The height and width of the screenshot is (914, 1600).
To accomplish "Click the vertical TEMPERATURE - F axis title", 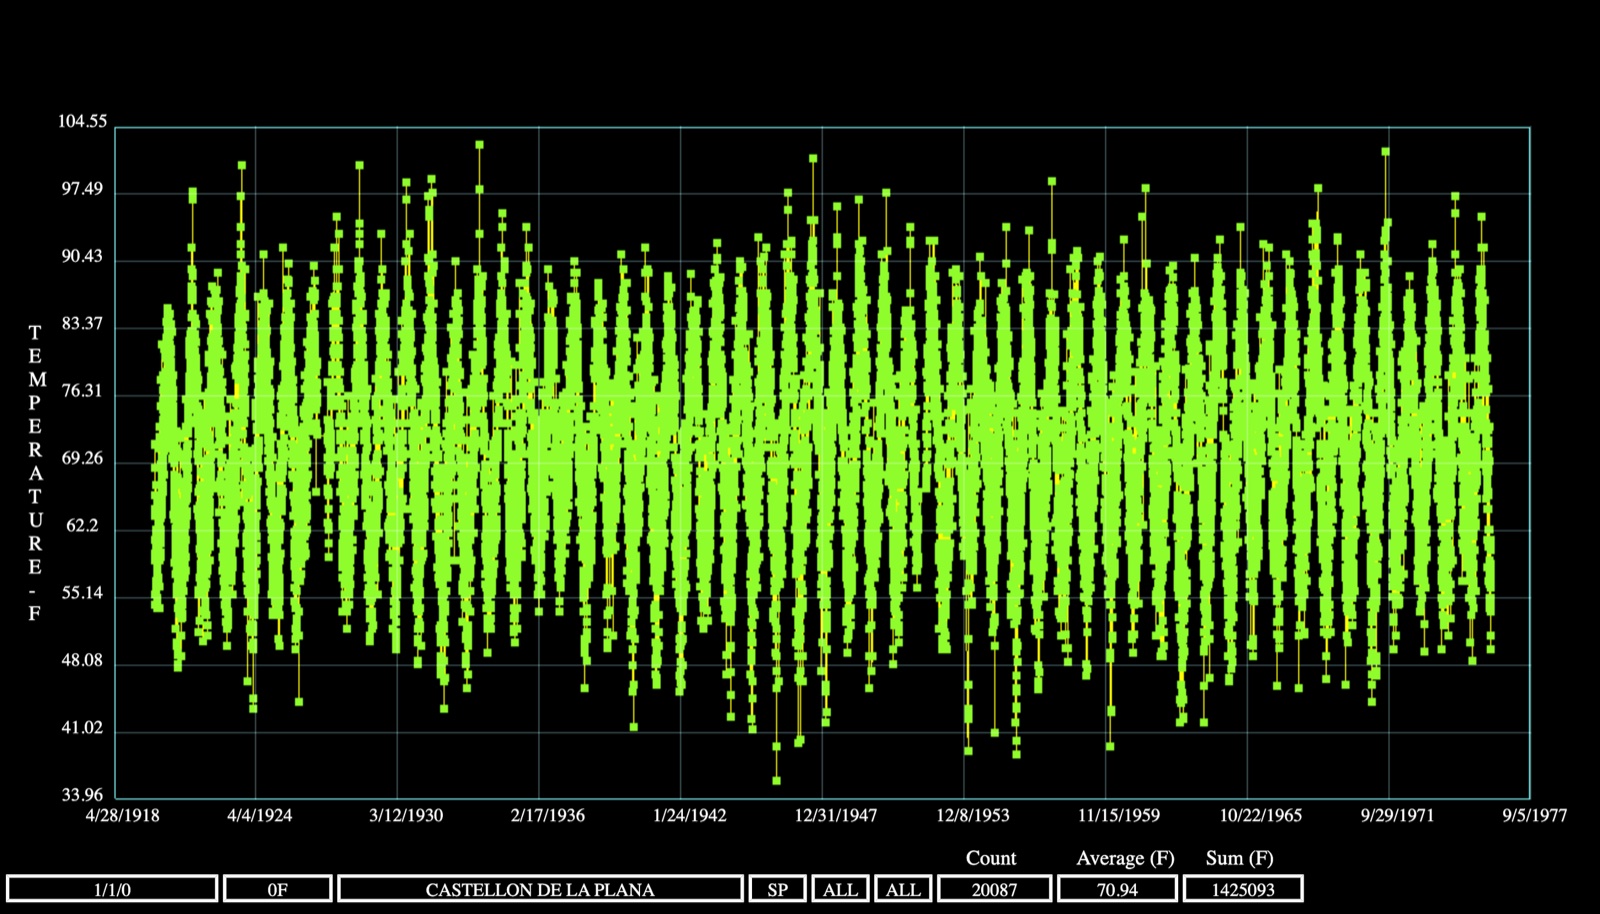I will pyautogui.click(x=36, y=473).
